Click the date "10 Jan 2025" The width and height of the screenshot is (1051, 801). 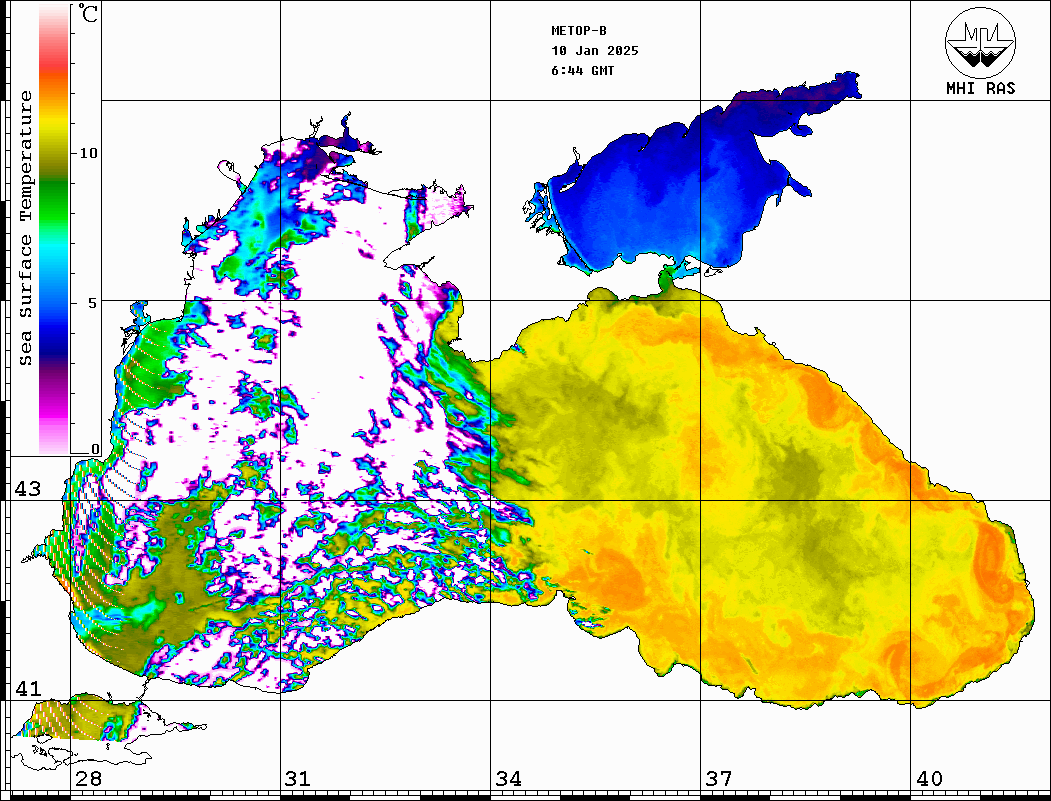(595, 51)
